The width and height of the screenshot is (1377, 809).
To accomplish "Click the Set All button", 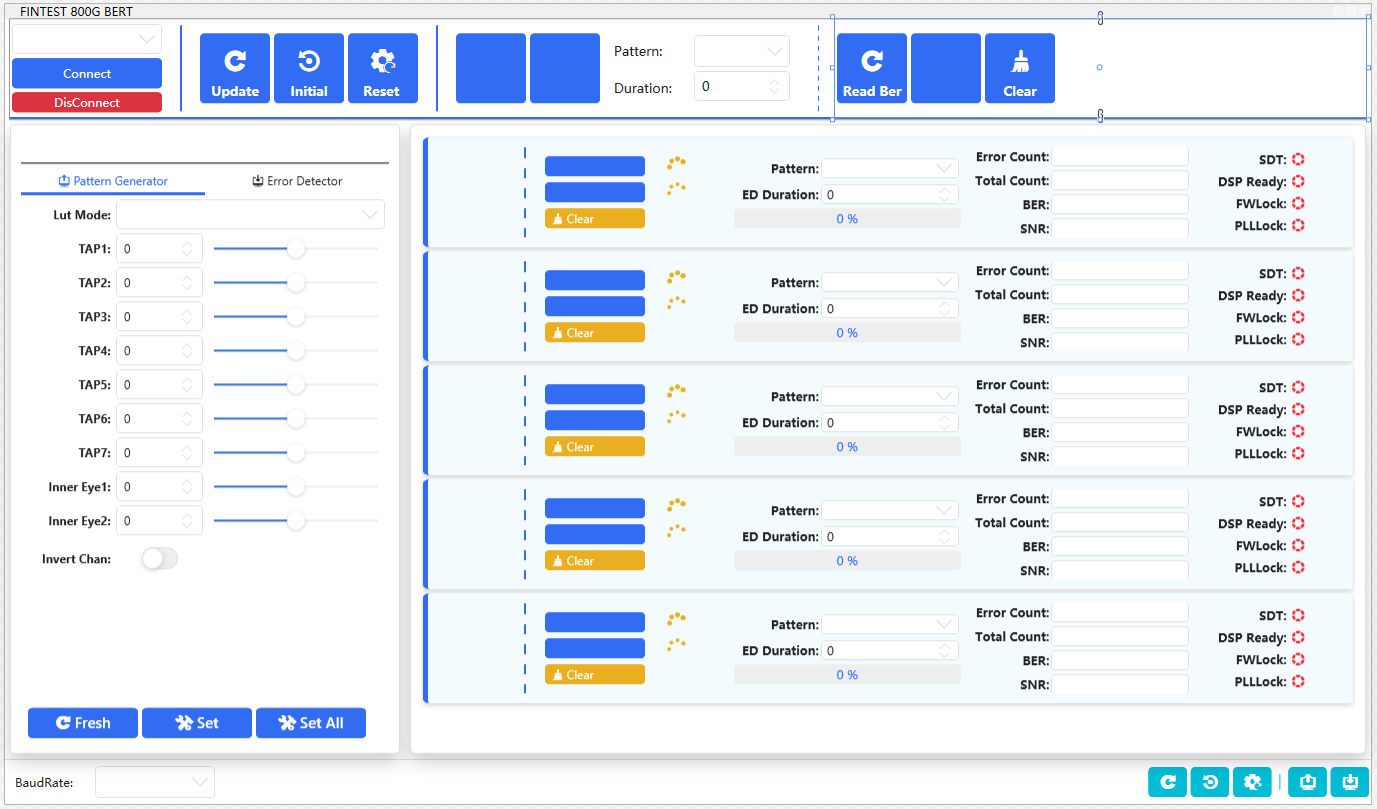I will tap(310, 722).
